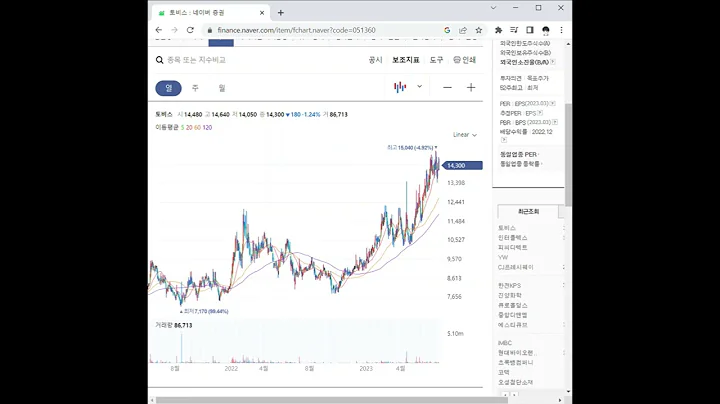Click the search magnifier icon in chart toolbar

[159, 60]
